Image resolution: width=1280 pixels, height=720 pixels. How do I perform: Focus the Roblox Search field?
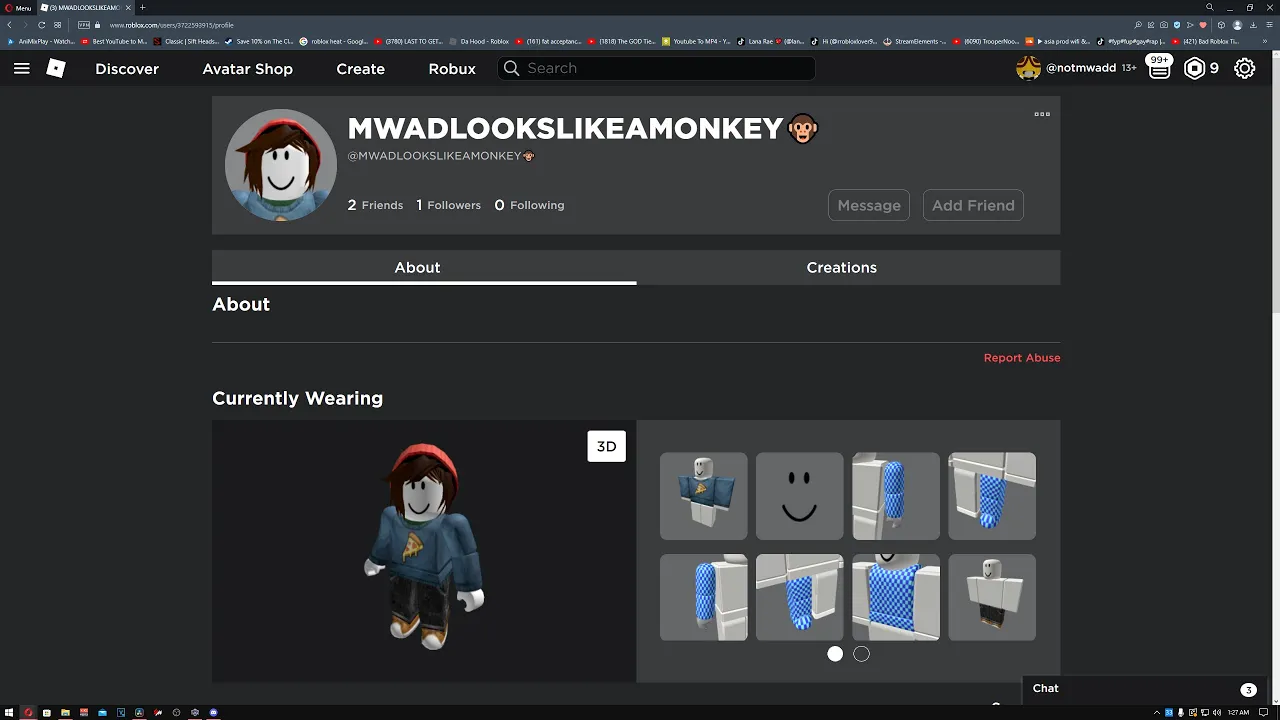click(656, 68)
